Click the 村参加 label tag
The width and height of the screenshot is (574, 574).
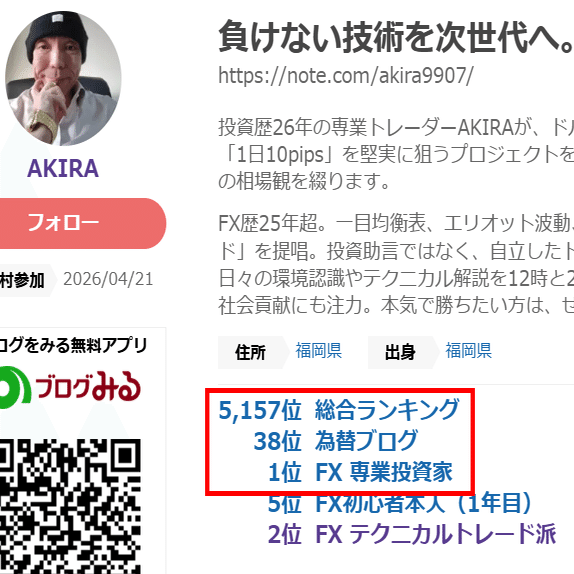point(23,280)
